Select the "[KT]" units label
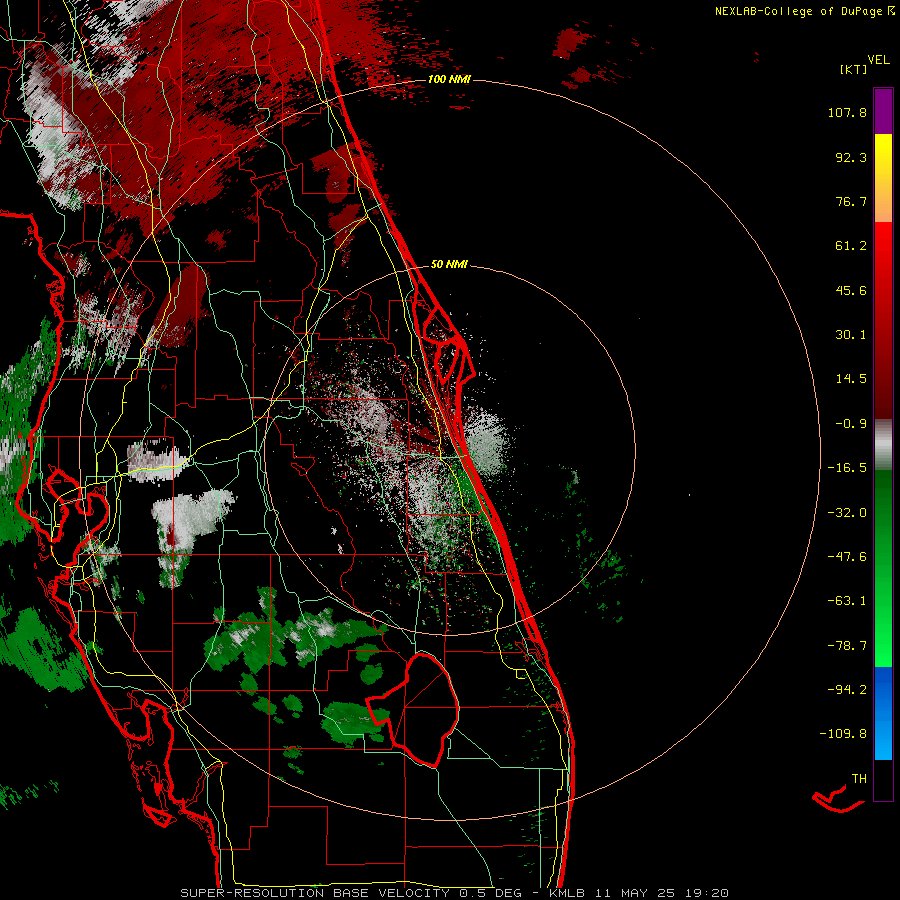 coord(854,69)
